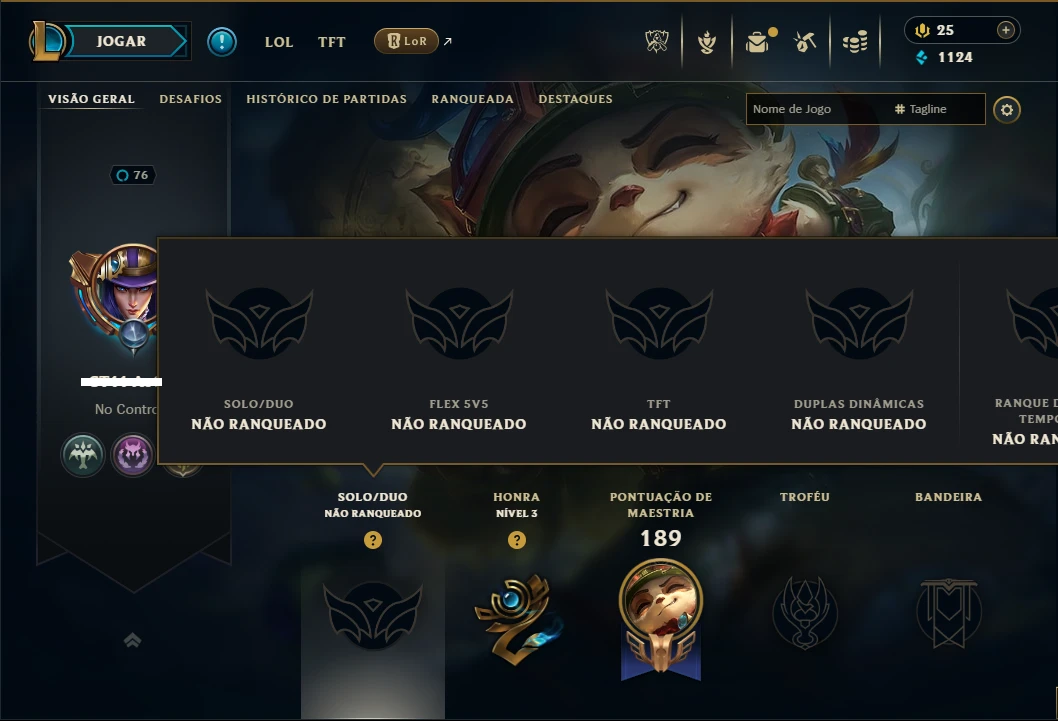Click the Nome de Jogo search field
Viewport: 1058px width, 721px height.
(816, 109)
